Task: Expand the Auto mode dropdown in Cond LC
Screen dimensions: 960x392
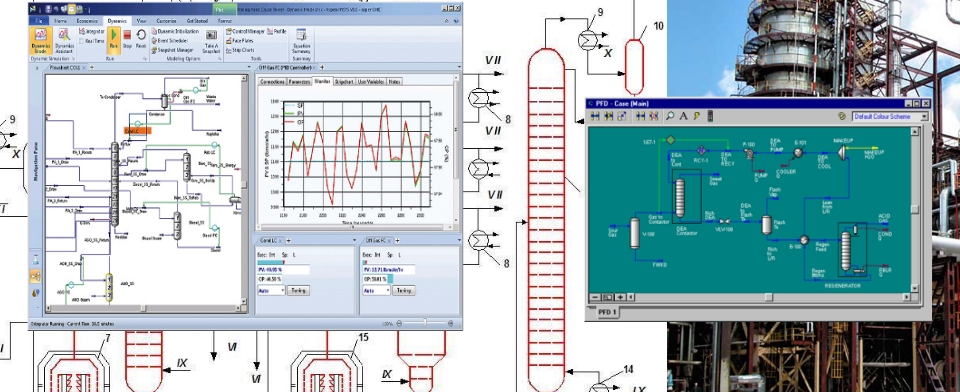Action: (x=271, y=290)
